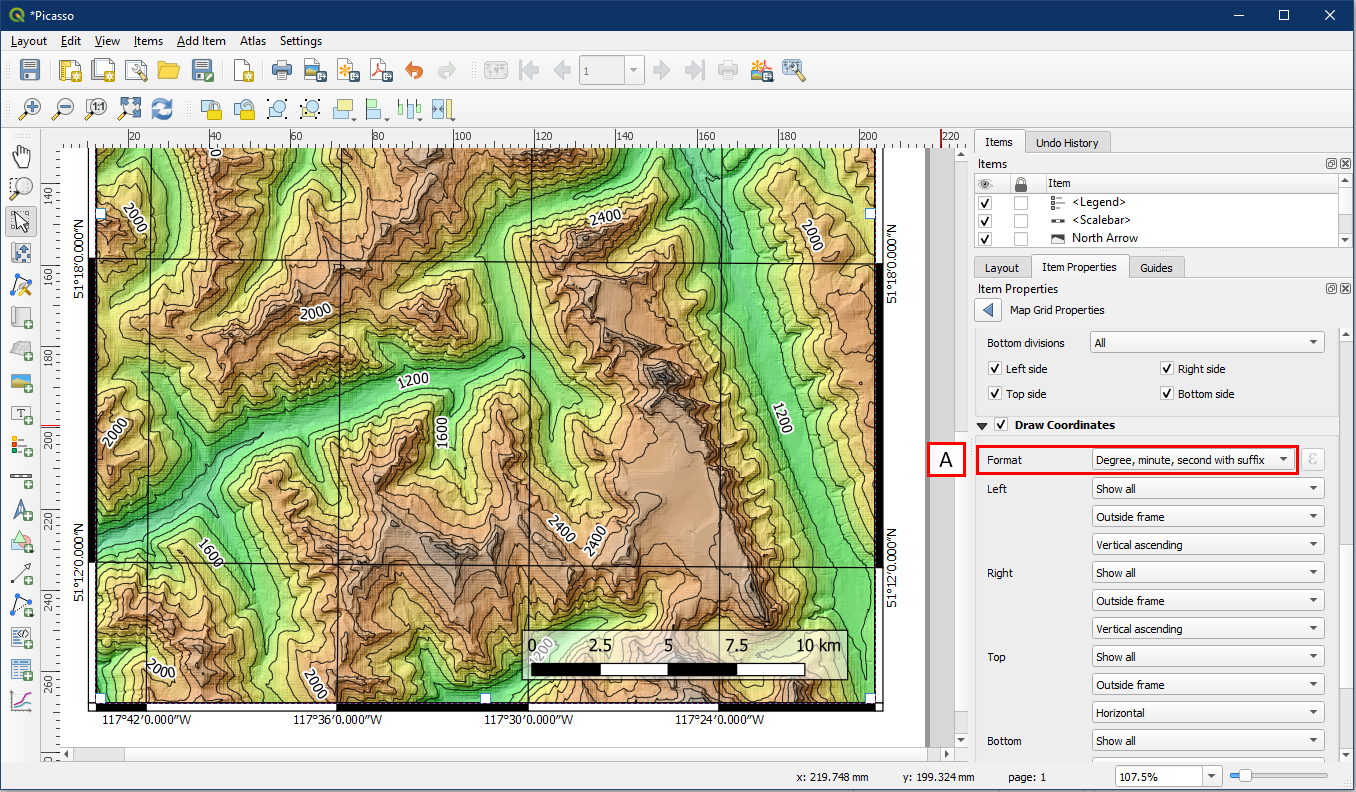Select the <Legend> item in list

(x=1098, y=202)
